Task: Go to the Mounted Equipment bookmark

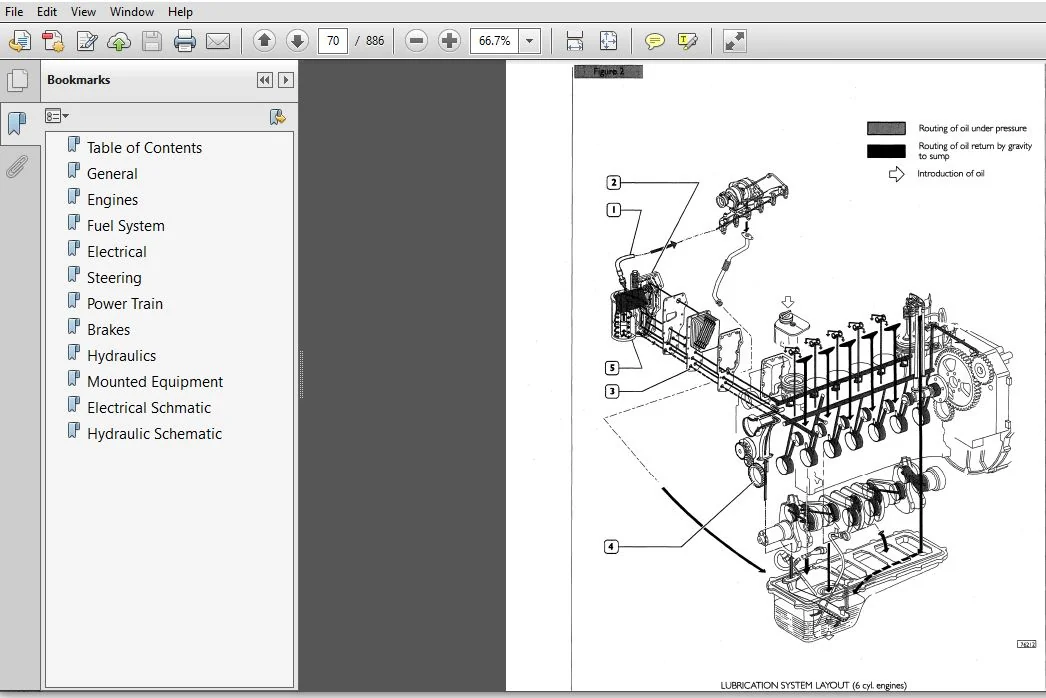Action: (x=155, y=382)
